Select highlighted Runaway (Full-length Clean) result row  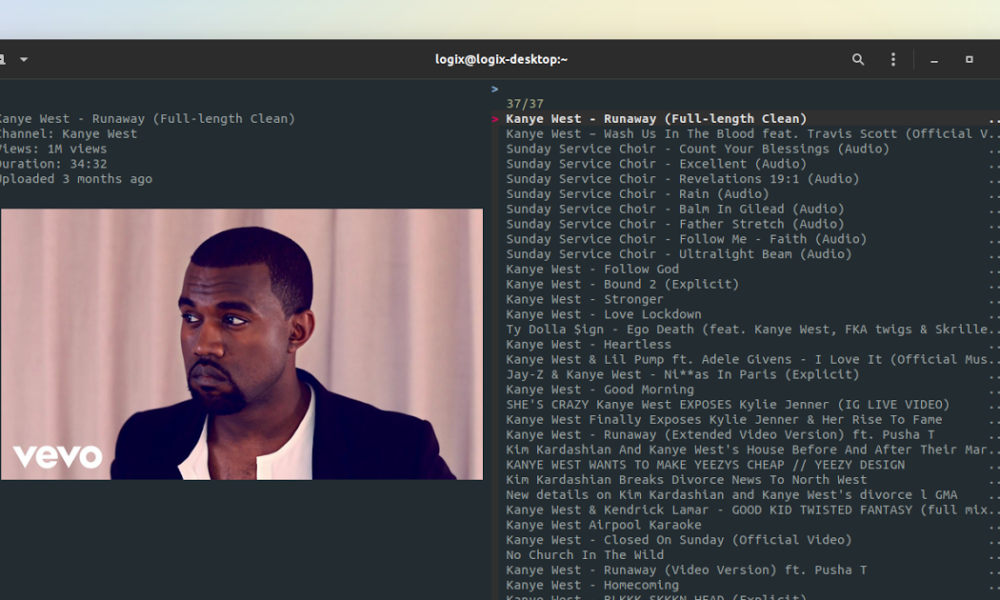pyautogui.click(x=745, y=119)
